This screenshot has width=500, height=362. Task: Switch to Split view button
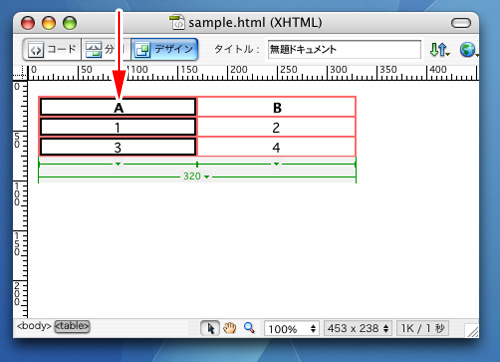click(106, 50)
